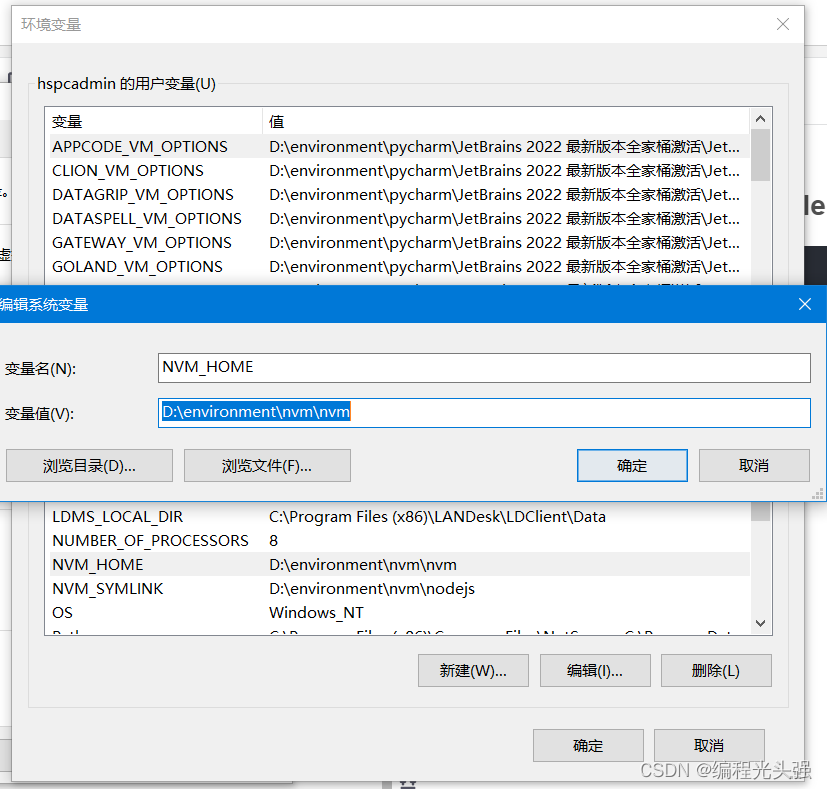This screenshot has height=789, width=827.
Task: Click user variables scrollbar up arrow
Action: pos(760,119)
